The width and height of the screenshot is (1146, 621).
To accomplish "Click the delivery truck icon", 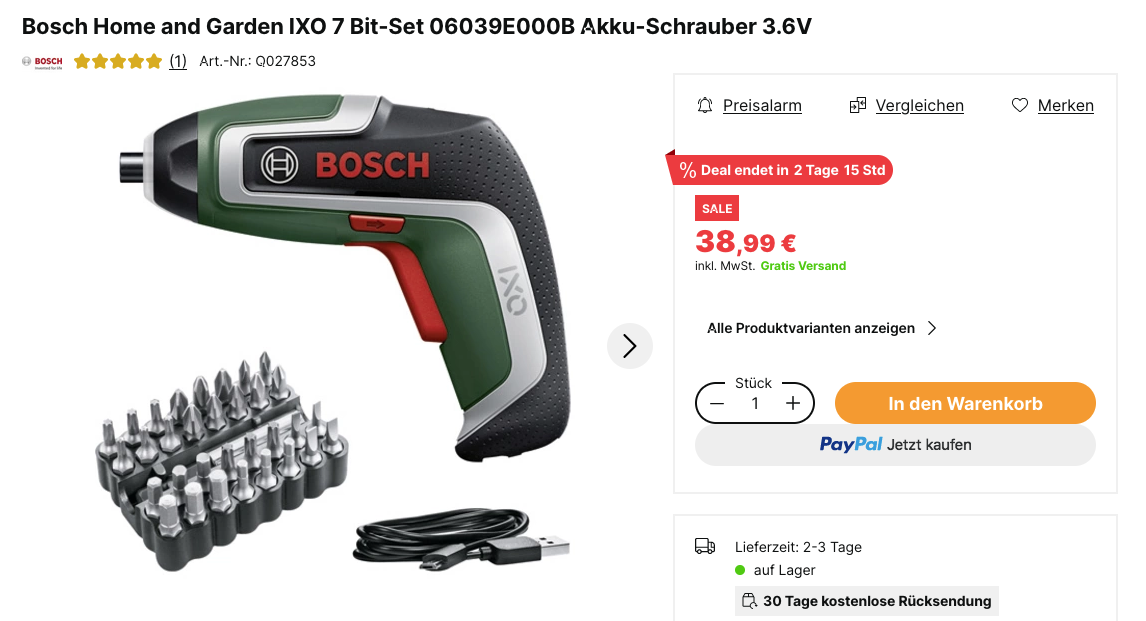I will tap(705, 546).
